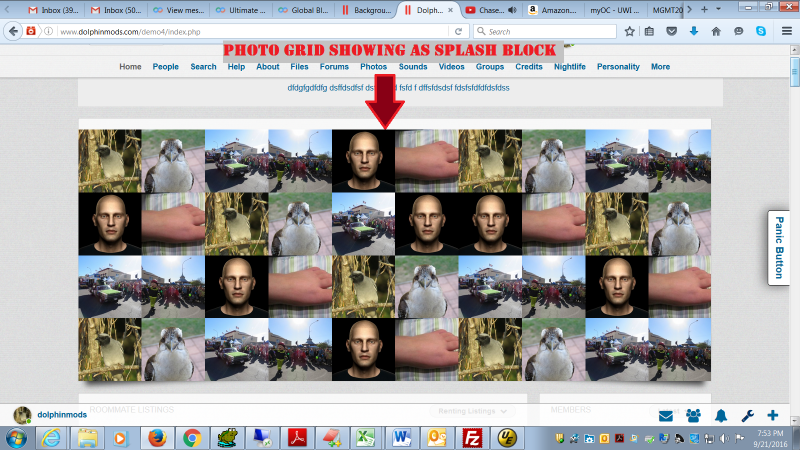Viewport: 800px width, 450px height.
Task: Click the Skype toolbar icon
Action: (761, 32)
